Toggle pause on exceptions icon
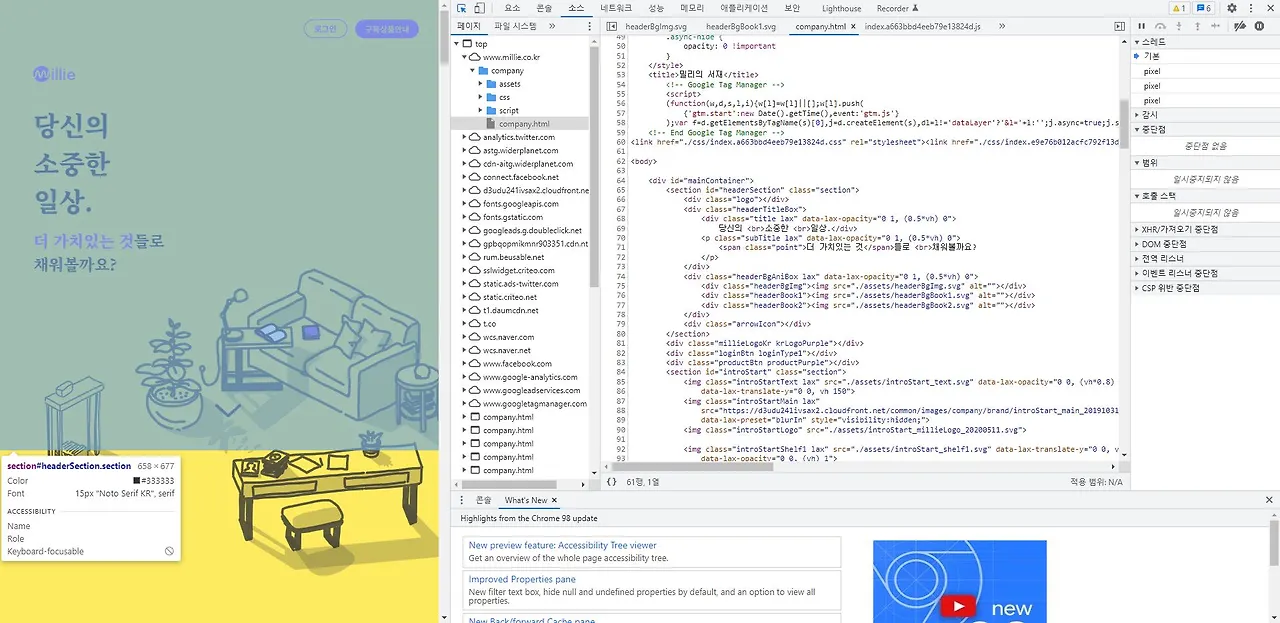The height and width of the screenshot is (623, 1280). pyautogui.click(x=1259, y=26)
